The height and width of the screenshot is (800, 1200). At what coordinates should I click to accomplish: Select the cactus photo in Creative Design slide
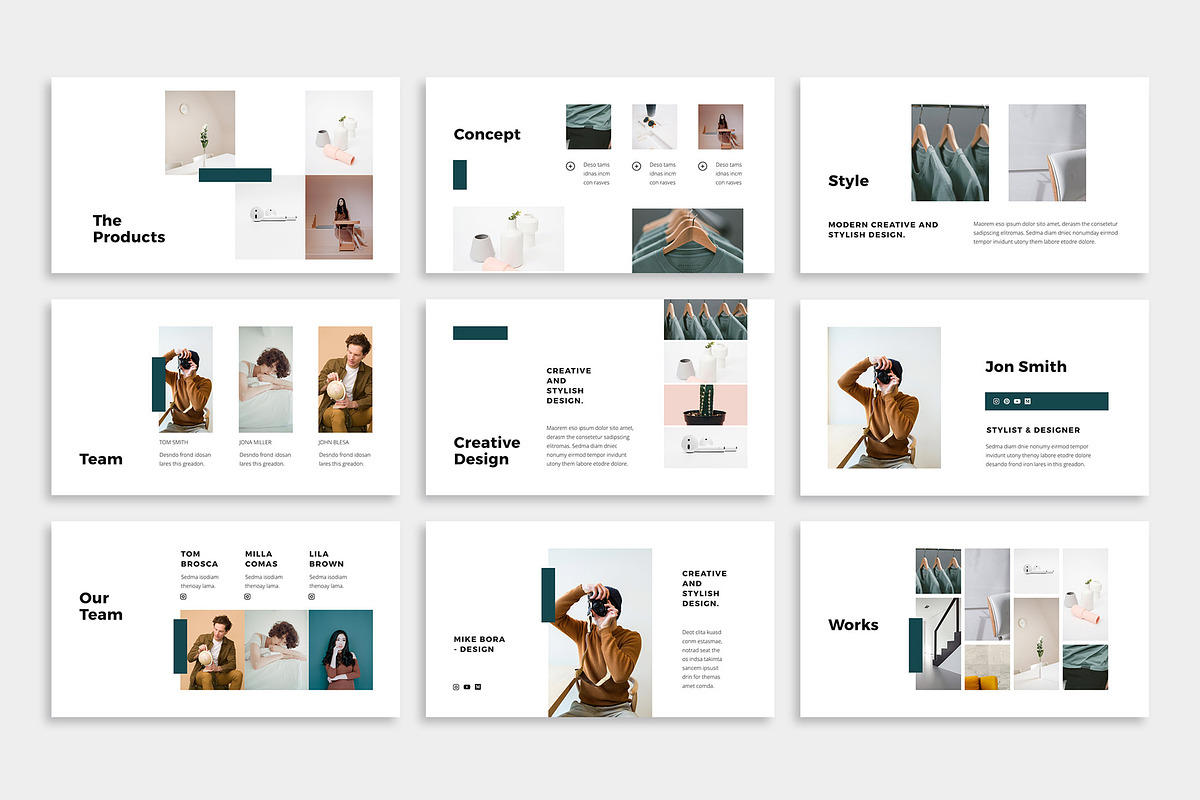point(705,404)
